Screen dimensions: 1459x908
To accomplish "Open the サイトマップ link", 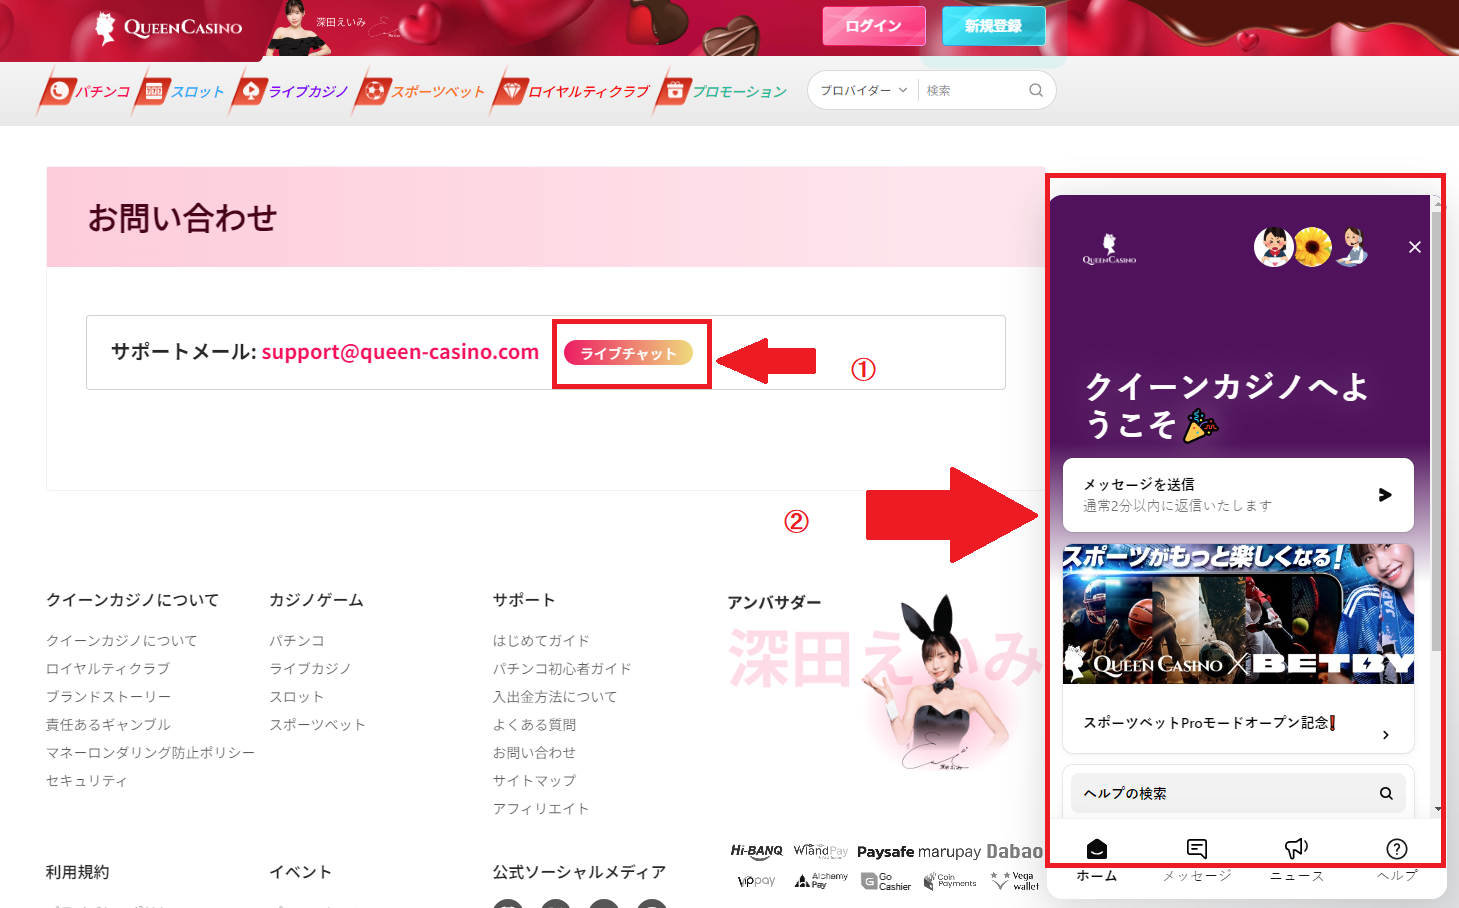I will [x=534, y=780].
